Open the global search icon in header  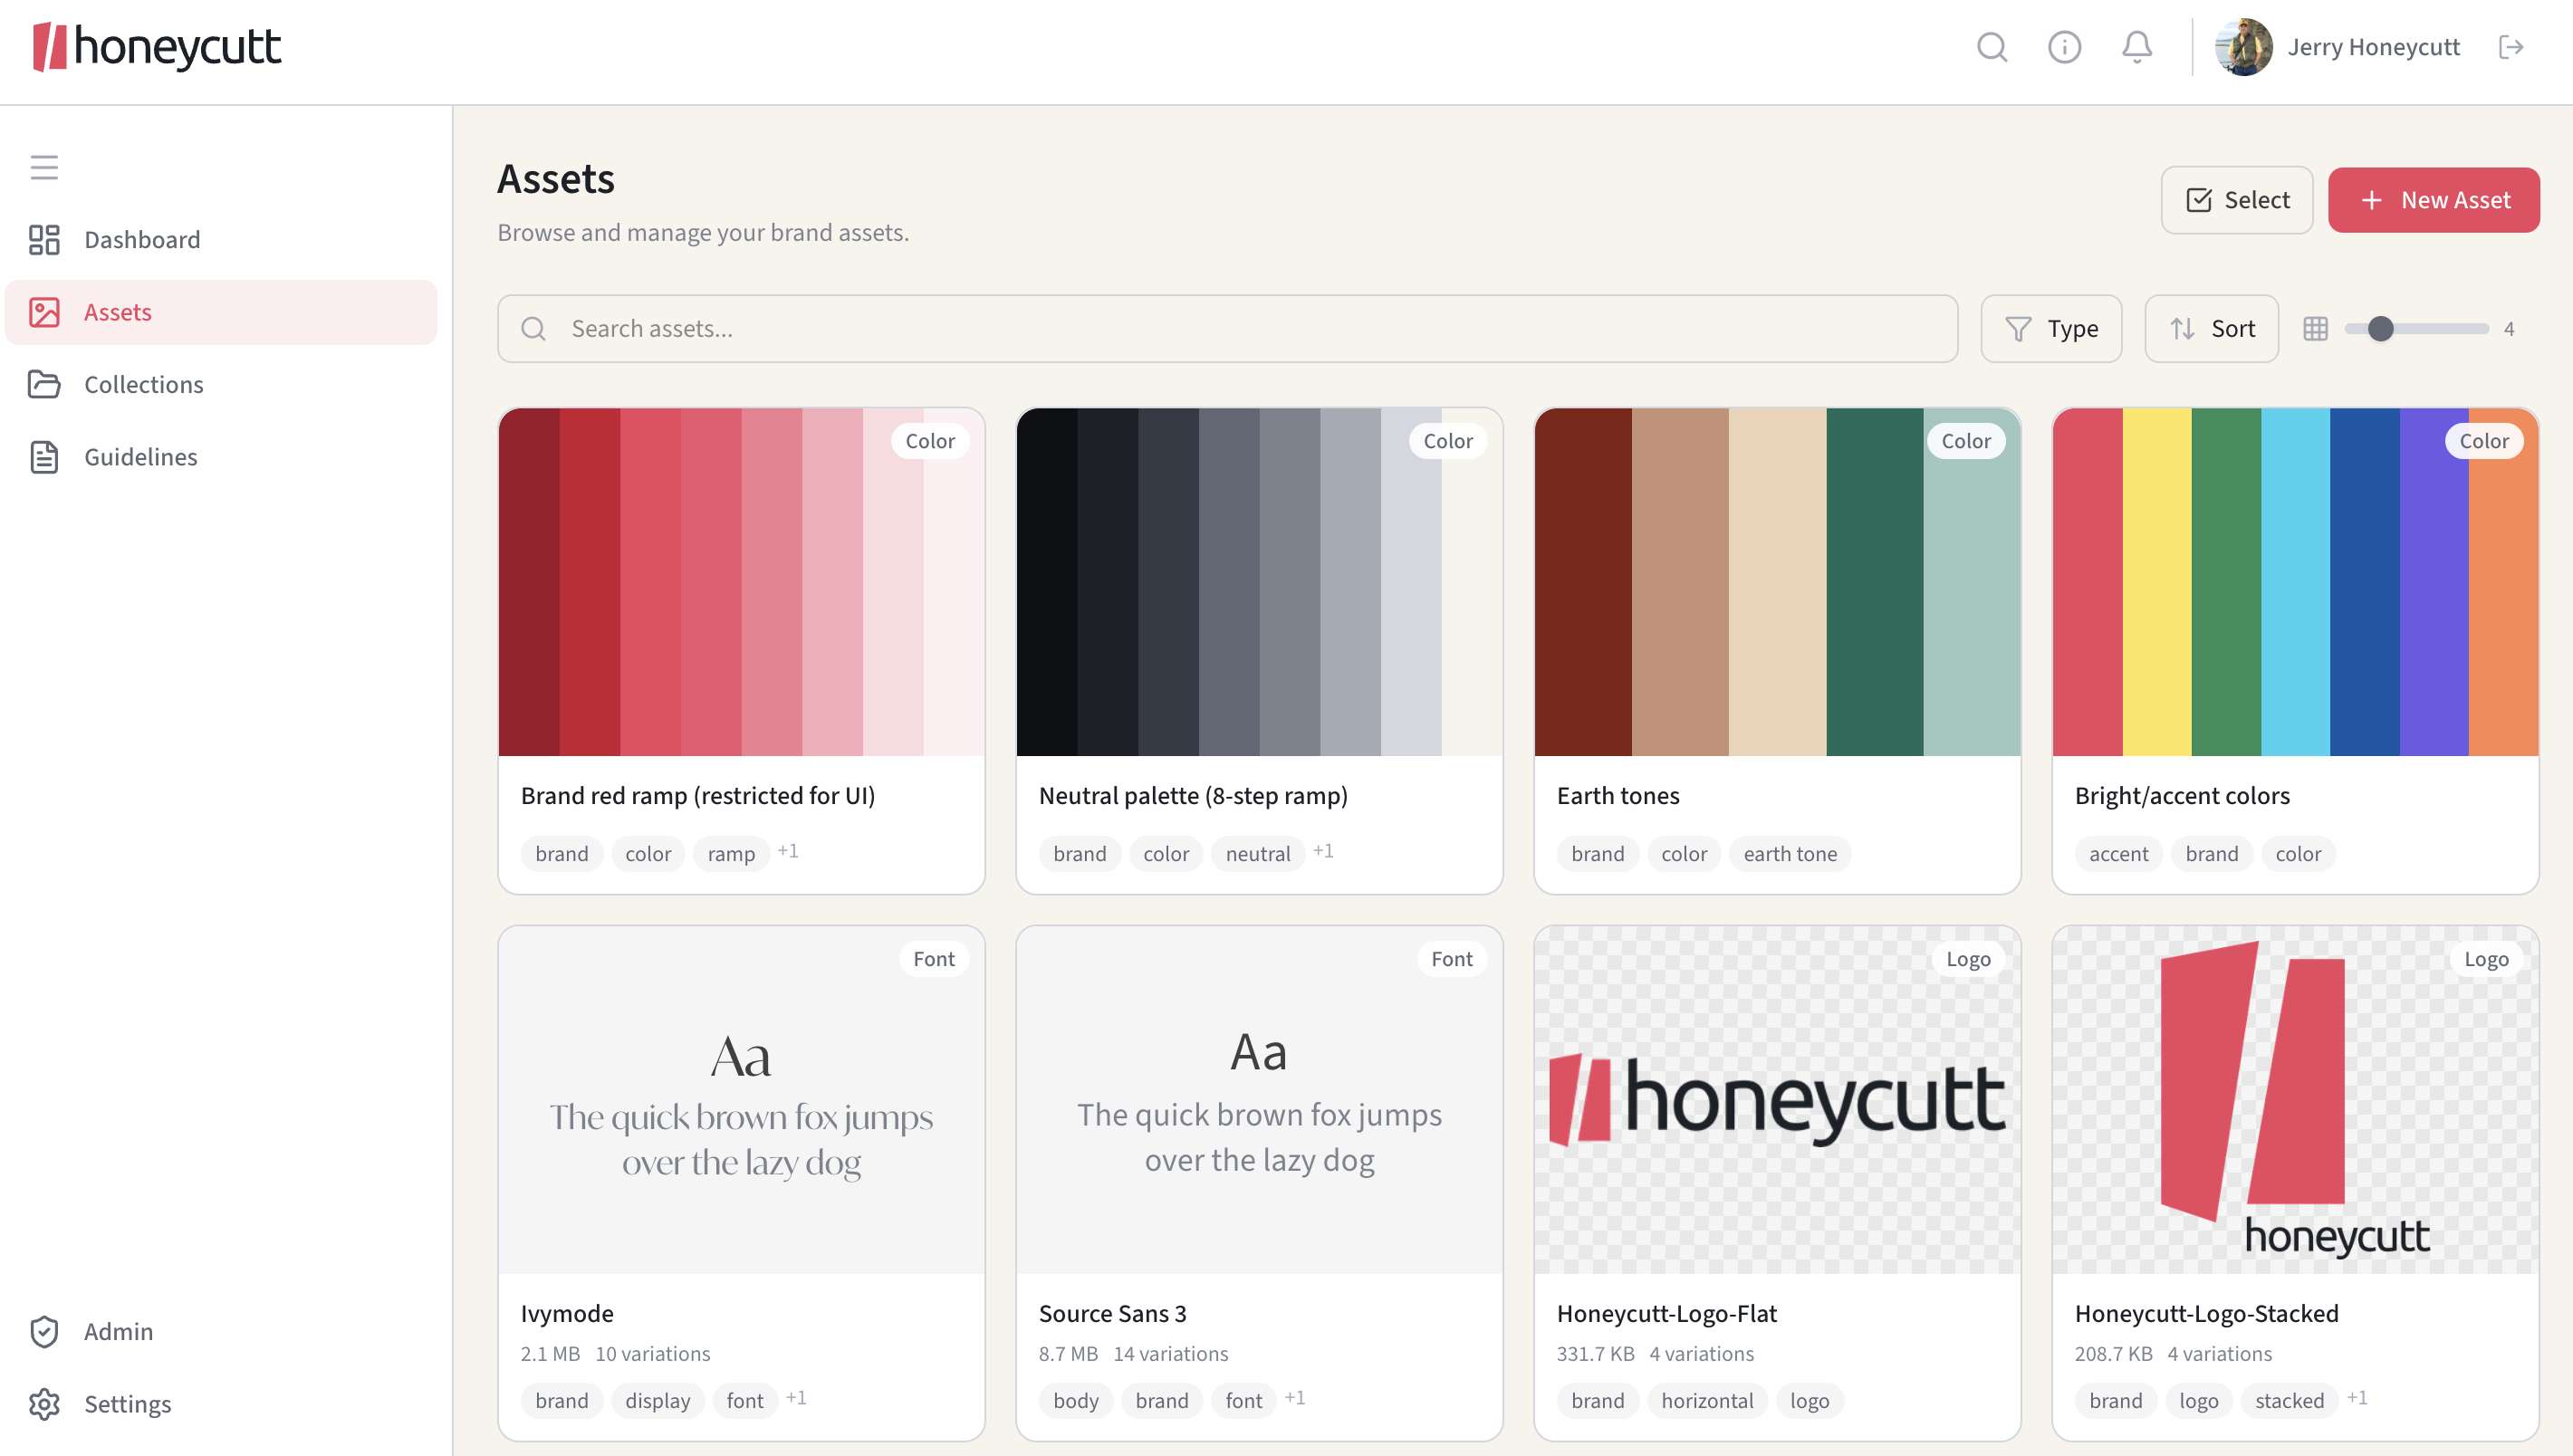[x=1991, y=47]
